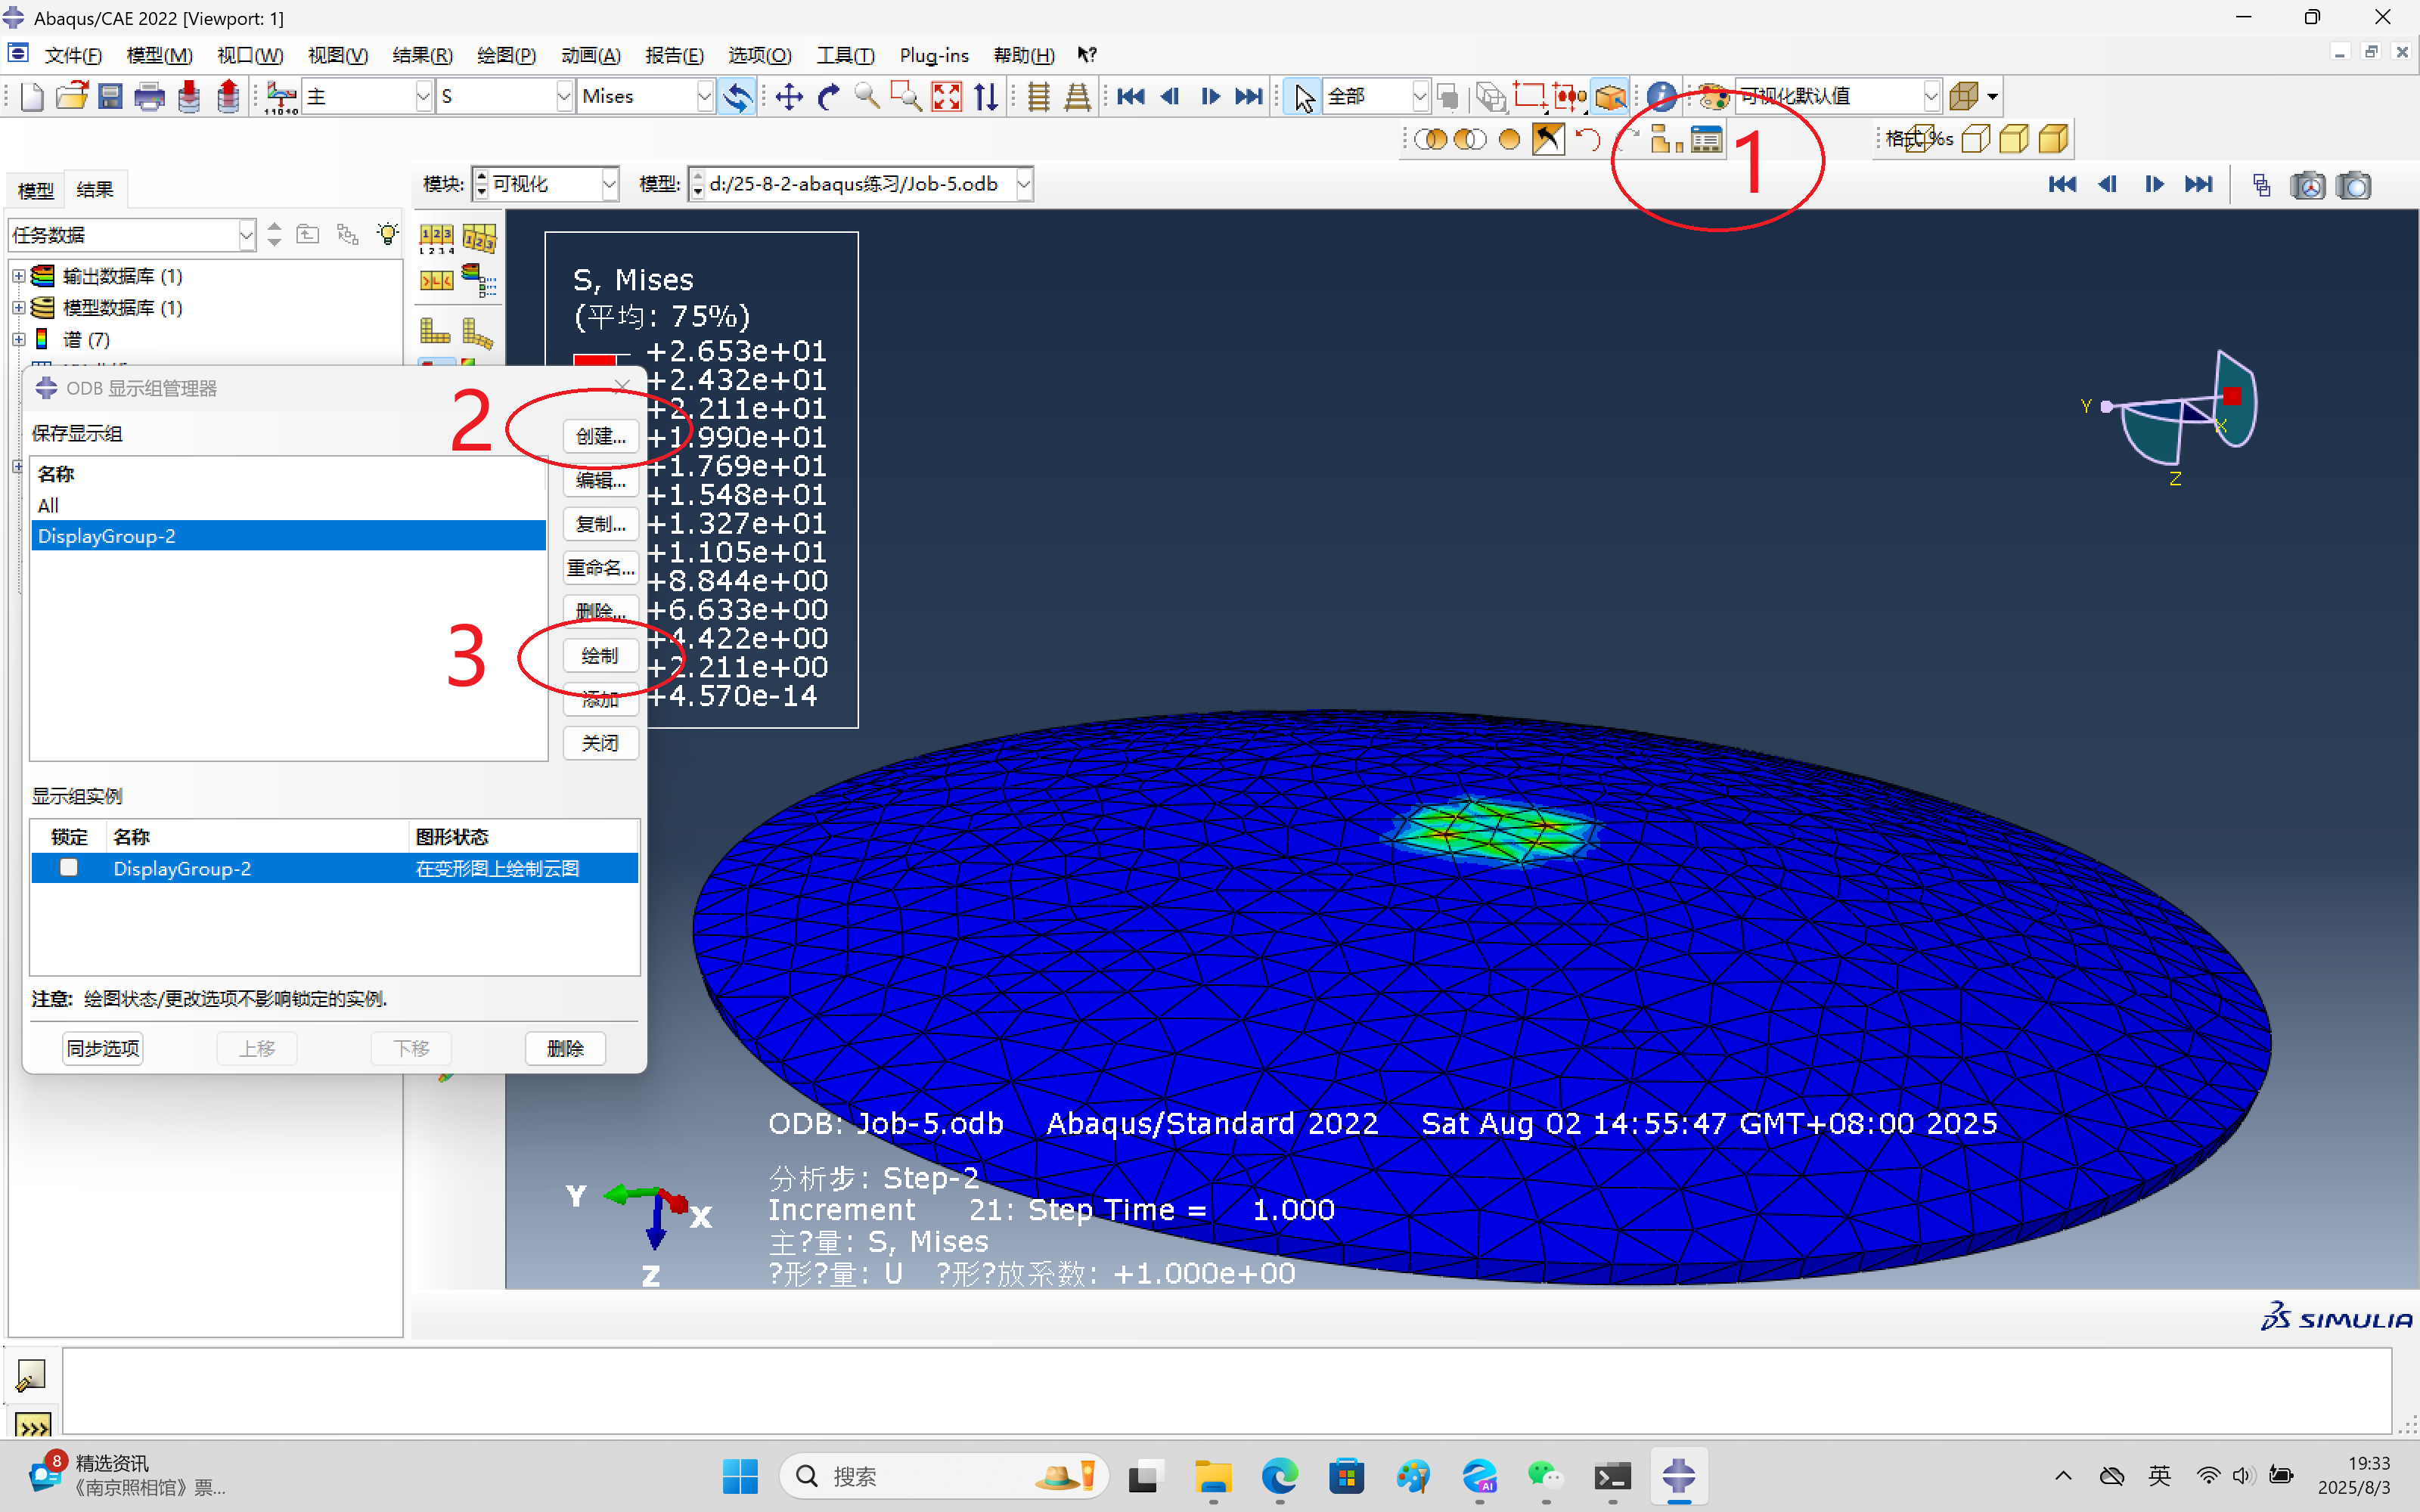Jump to first frame in main toolbar

pos(1130,97)
